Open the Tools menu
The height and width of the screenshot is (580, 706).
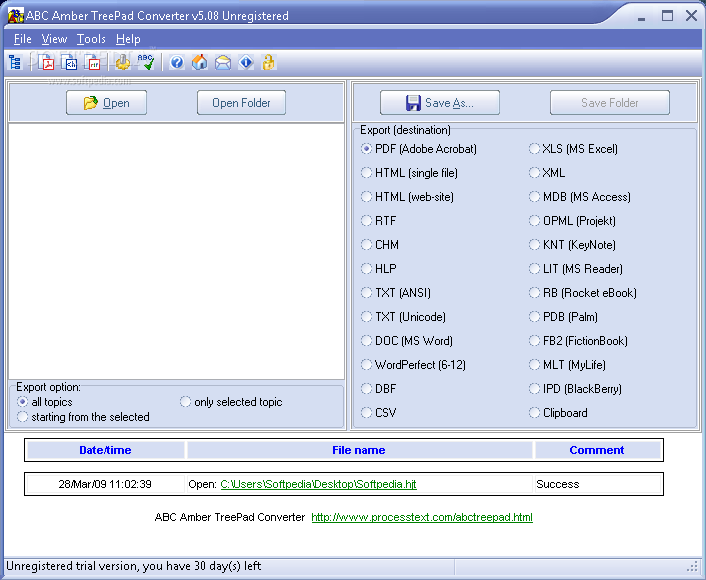point(91,39)
